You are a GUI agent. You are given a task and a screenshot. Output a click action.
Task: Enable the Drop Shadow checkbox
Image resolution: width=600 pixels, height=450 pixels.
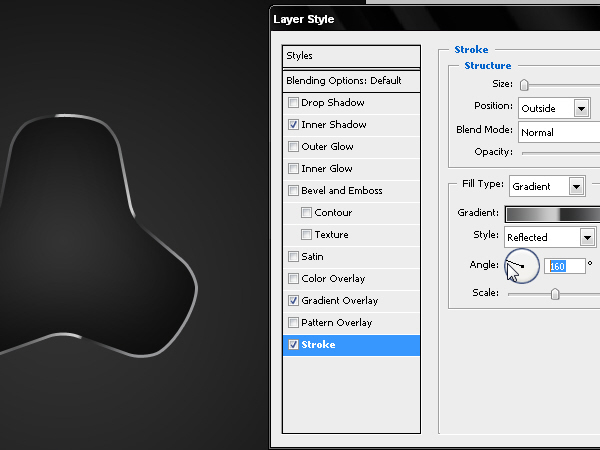(293, 103)
